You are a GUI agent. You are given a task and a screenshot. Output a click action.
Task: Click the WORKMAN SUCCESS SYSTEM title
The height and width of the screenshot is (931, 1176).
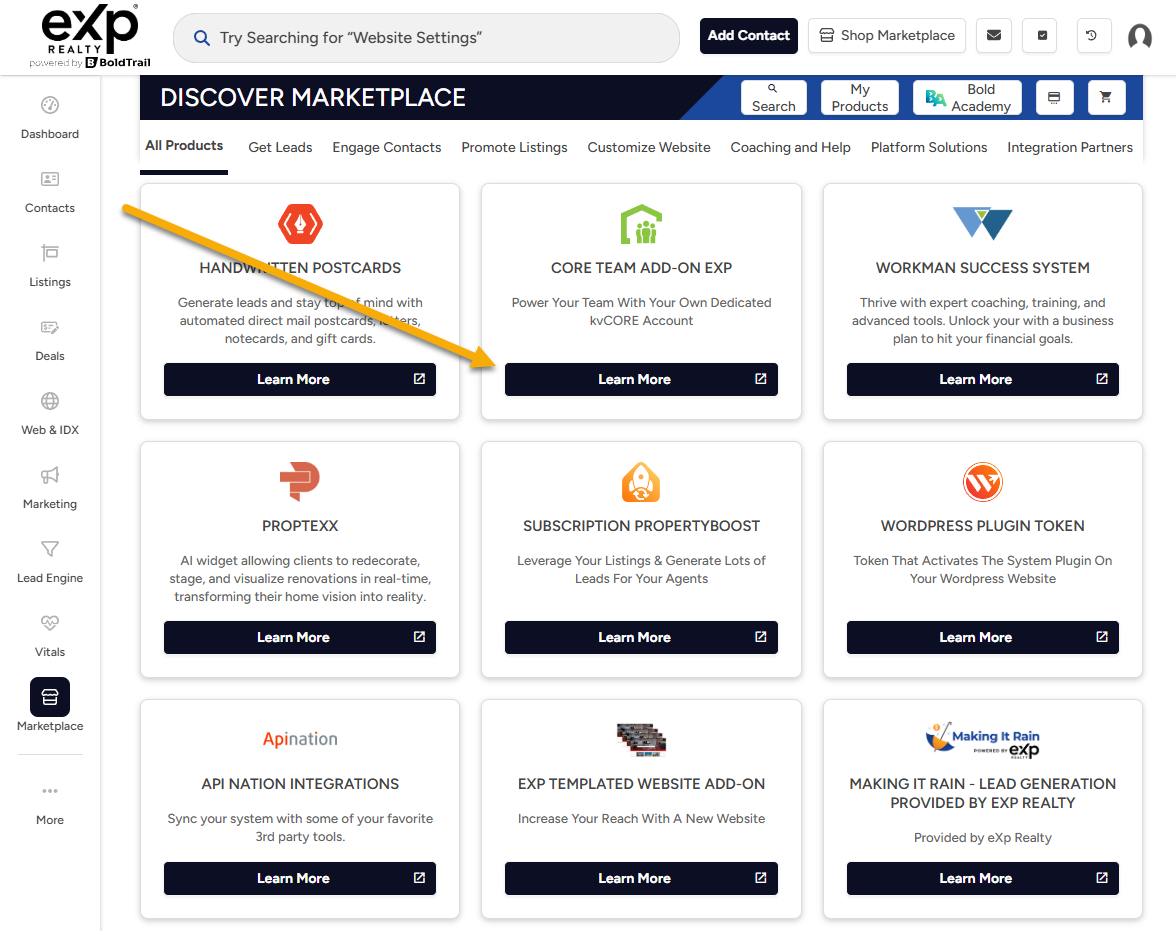[x=982, y=268]
